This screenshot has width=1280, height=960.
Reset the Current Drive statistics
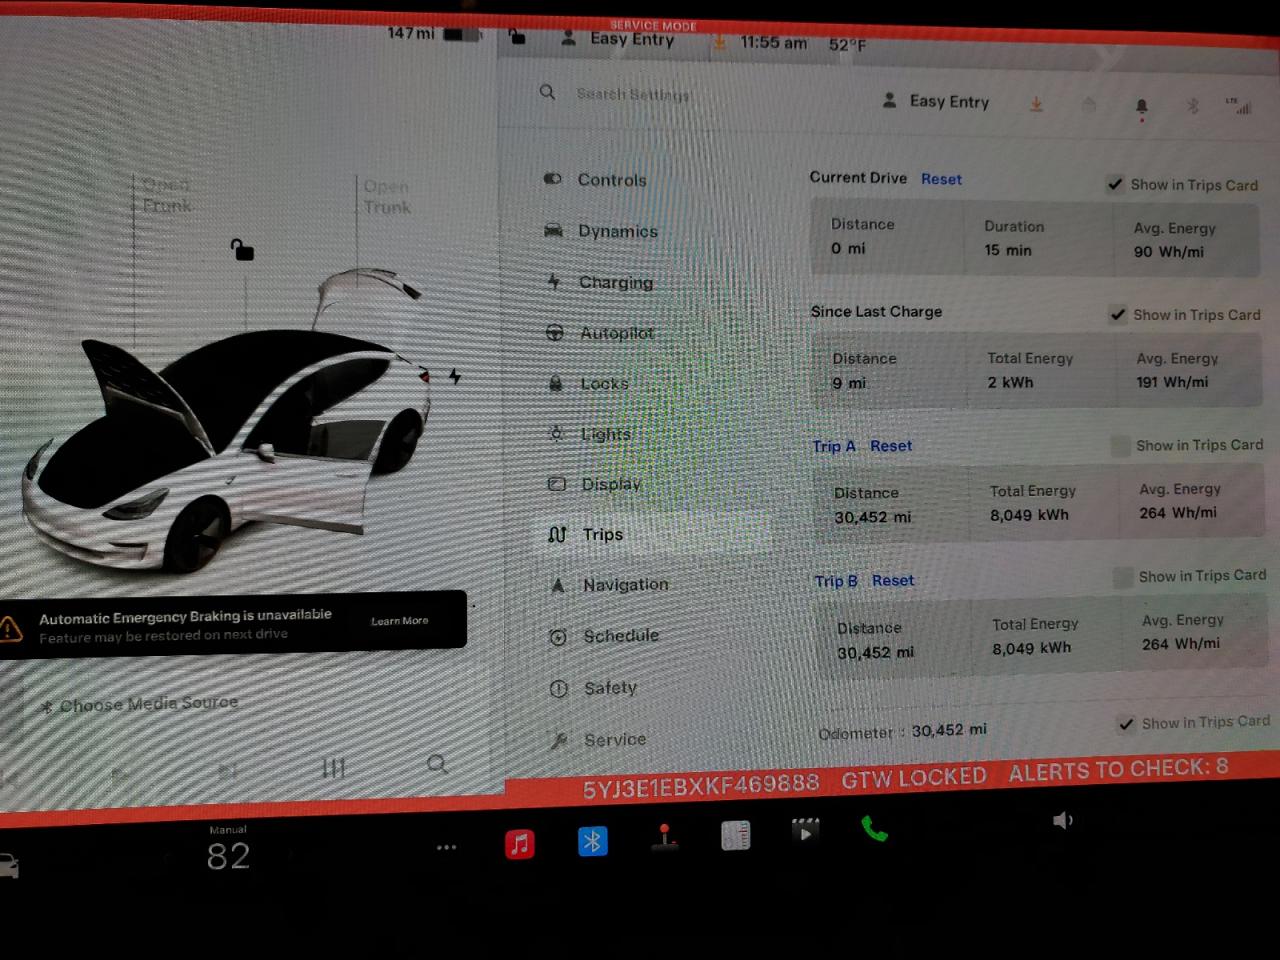[x=941, y=179]
